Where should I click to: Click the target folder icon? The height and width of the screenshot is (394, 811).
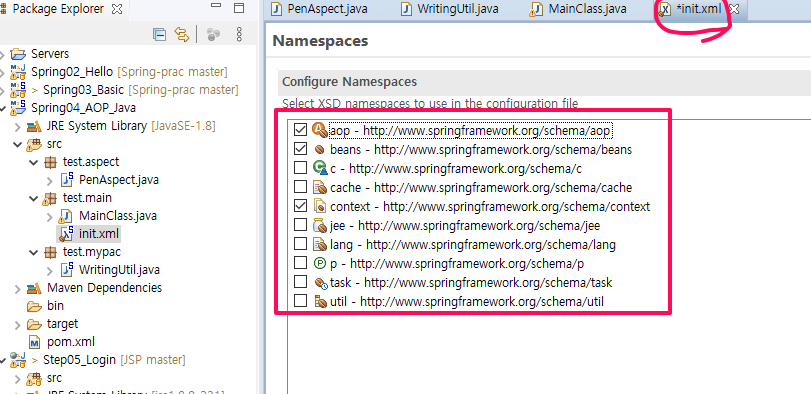pos(34,324)
